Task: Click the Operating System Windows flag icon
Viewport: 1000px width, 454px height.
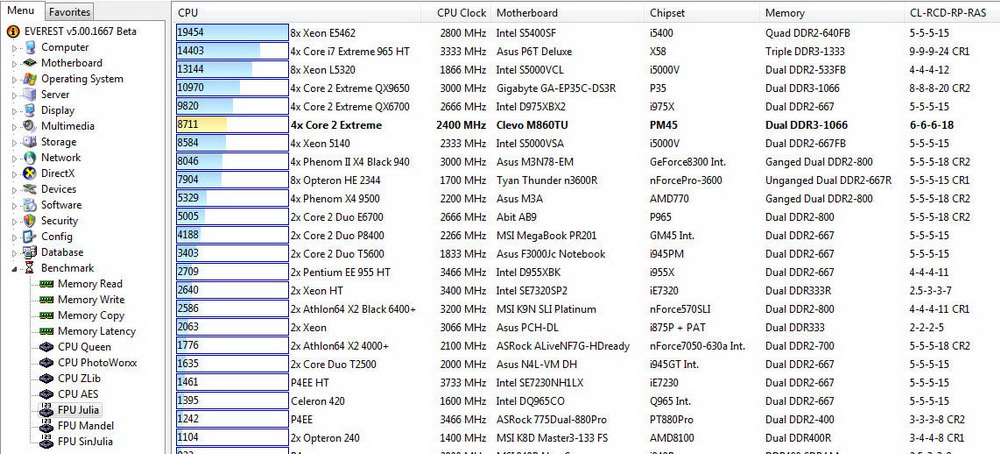Action: [29, 78]
